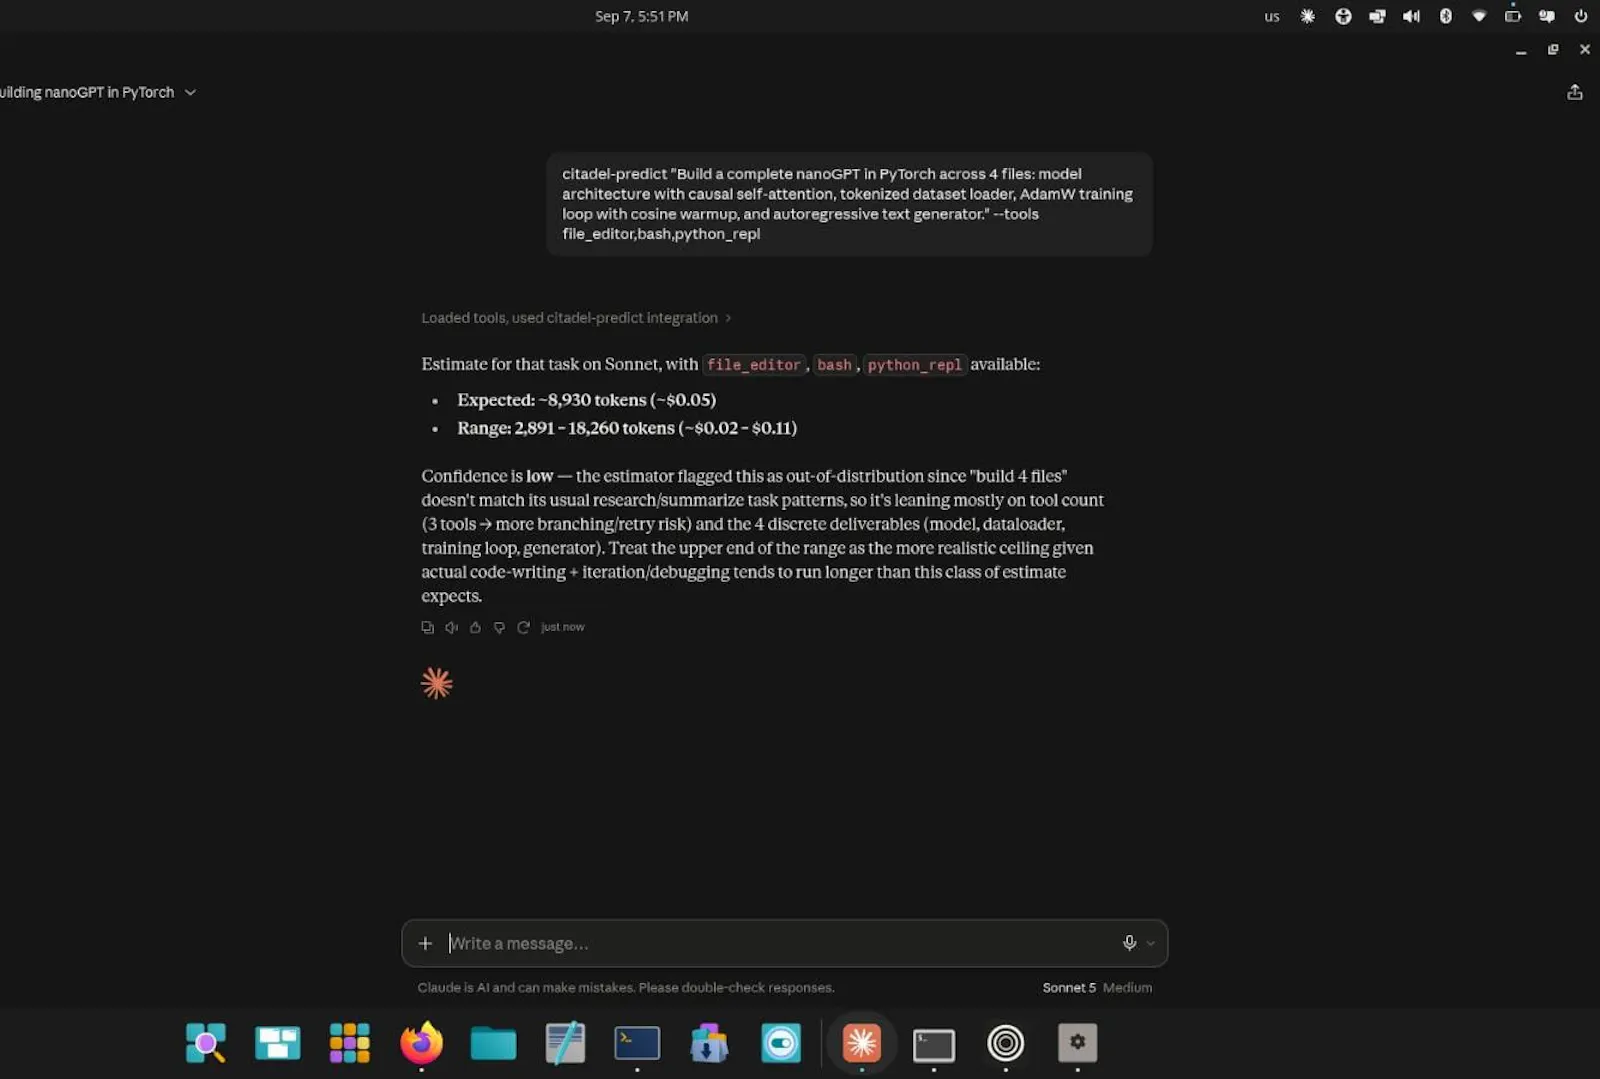Minimize the Claude window
The image size is (1600, 1079).
(x=1521, y=50)
